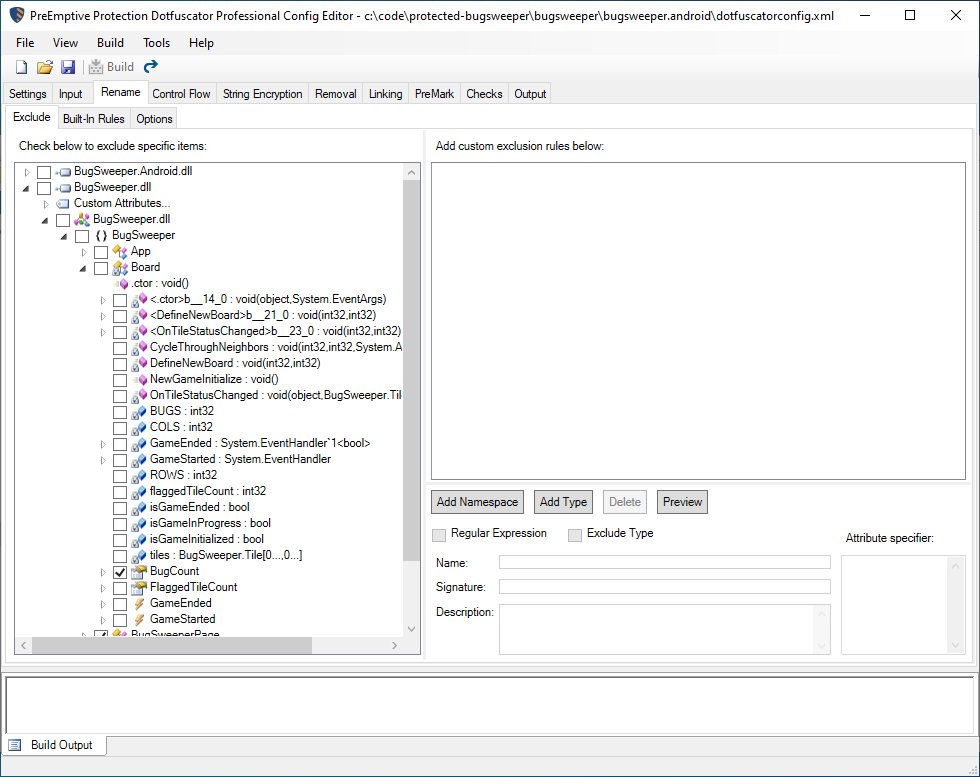Check the flaggedTileCount field checkbox
980x777 pixels.
(x=120, y=492)
